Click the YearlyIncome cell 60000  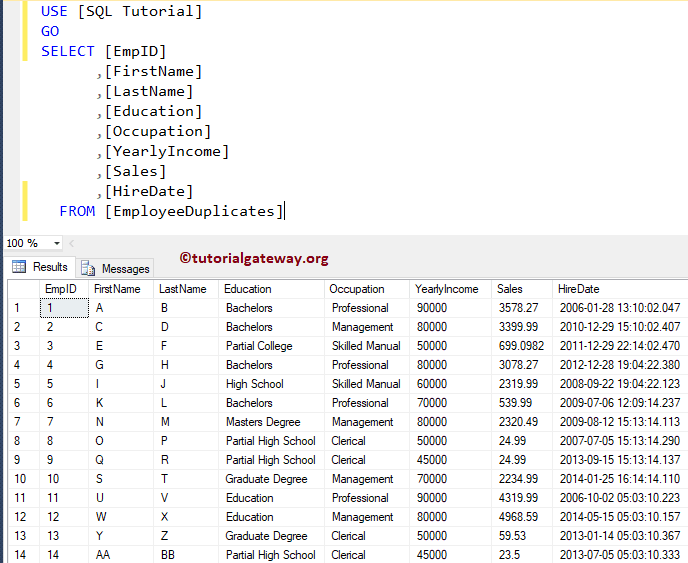[x=451, y=384]
